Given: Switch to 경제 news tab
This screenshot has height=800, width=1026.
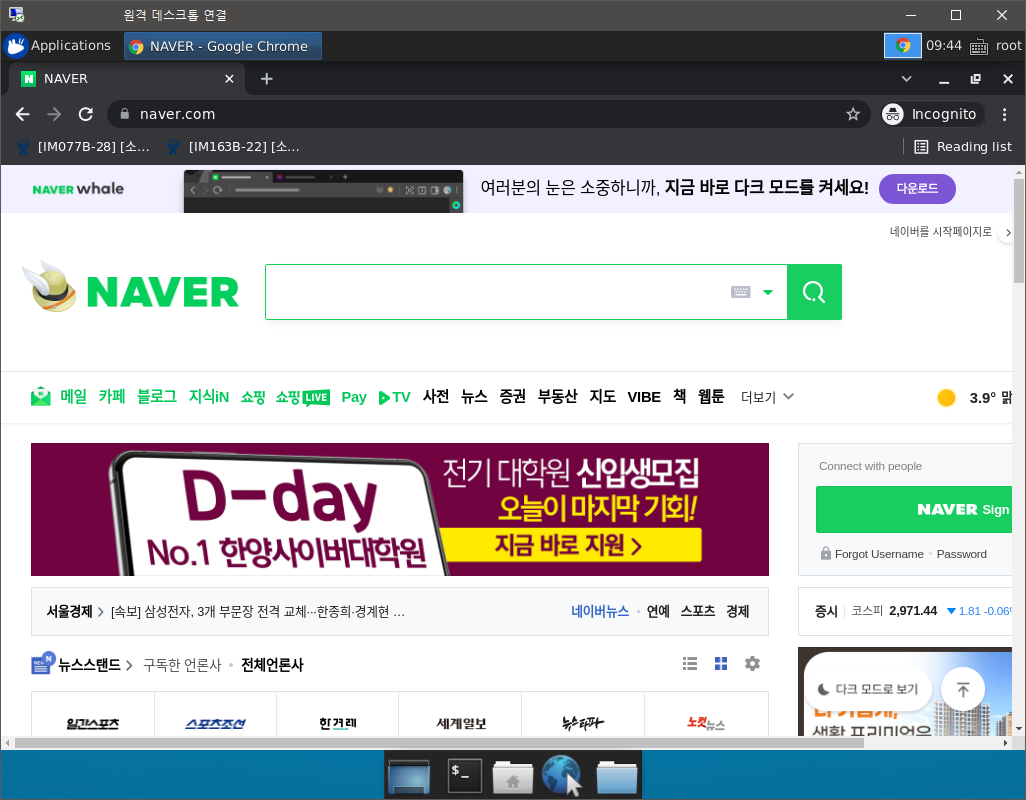Looking at the screenshot, I should 737,611.
